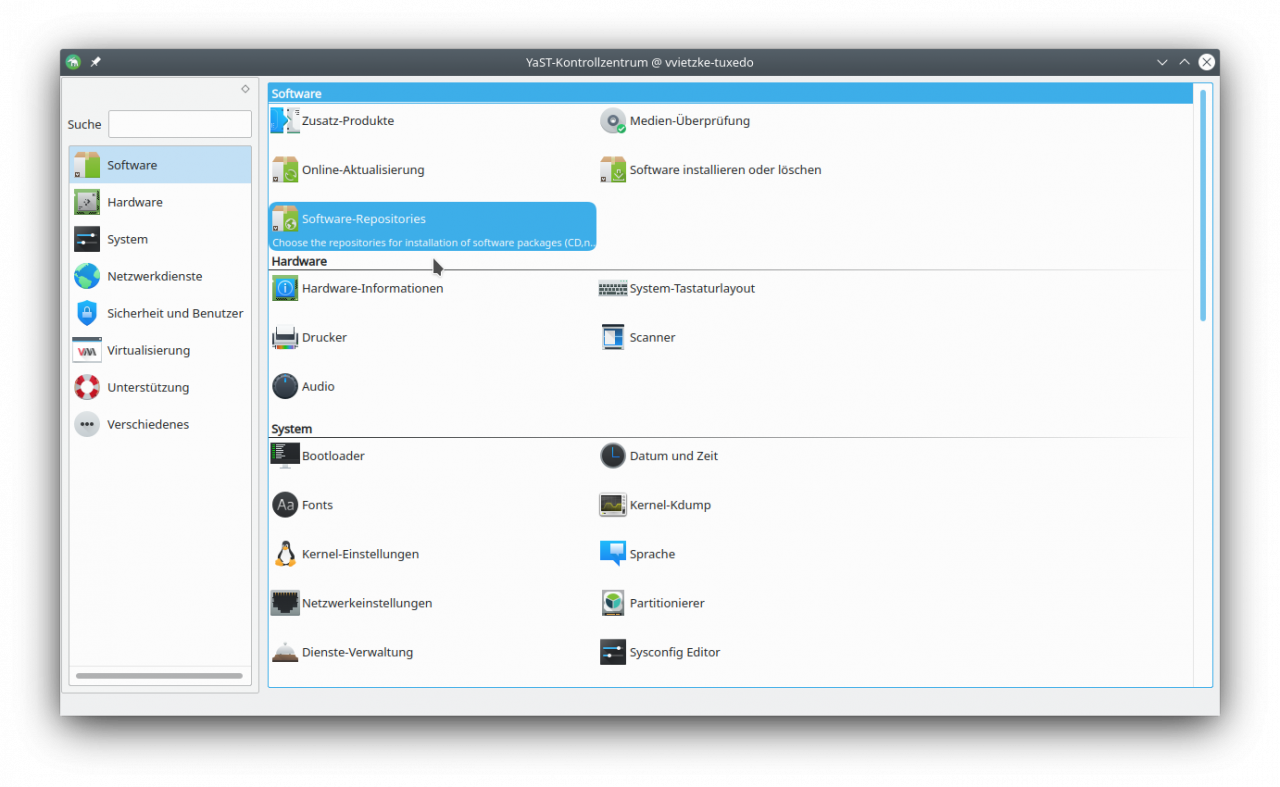Click the Sysconfig Editor icon
The height and width of the screenshot is (787, 1280).
[613, 652]
